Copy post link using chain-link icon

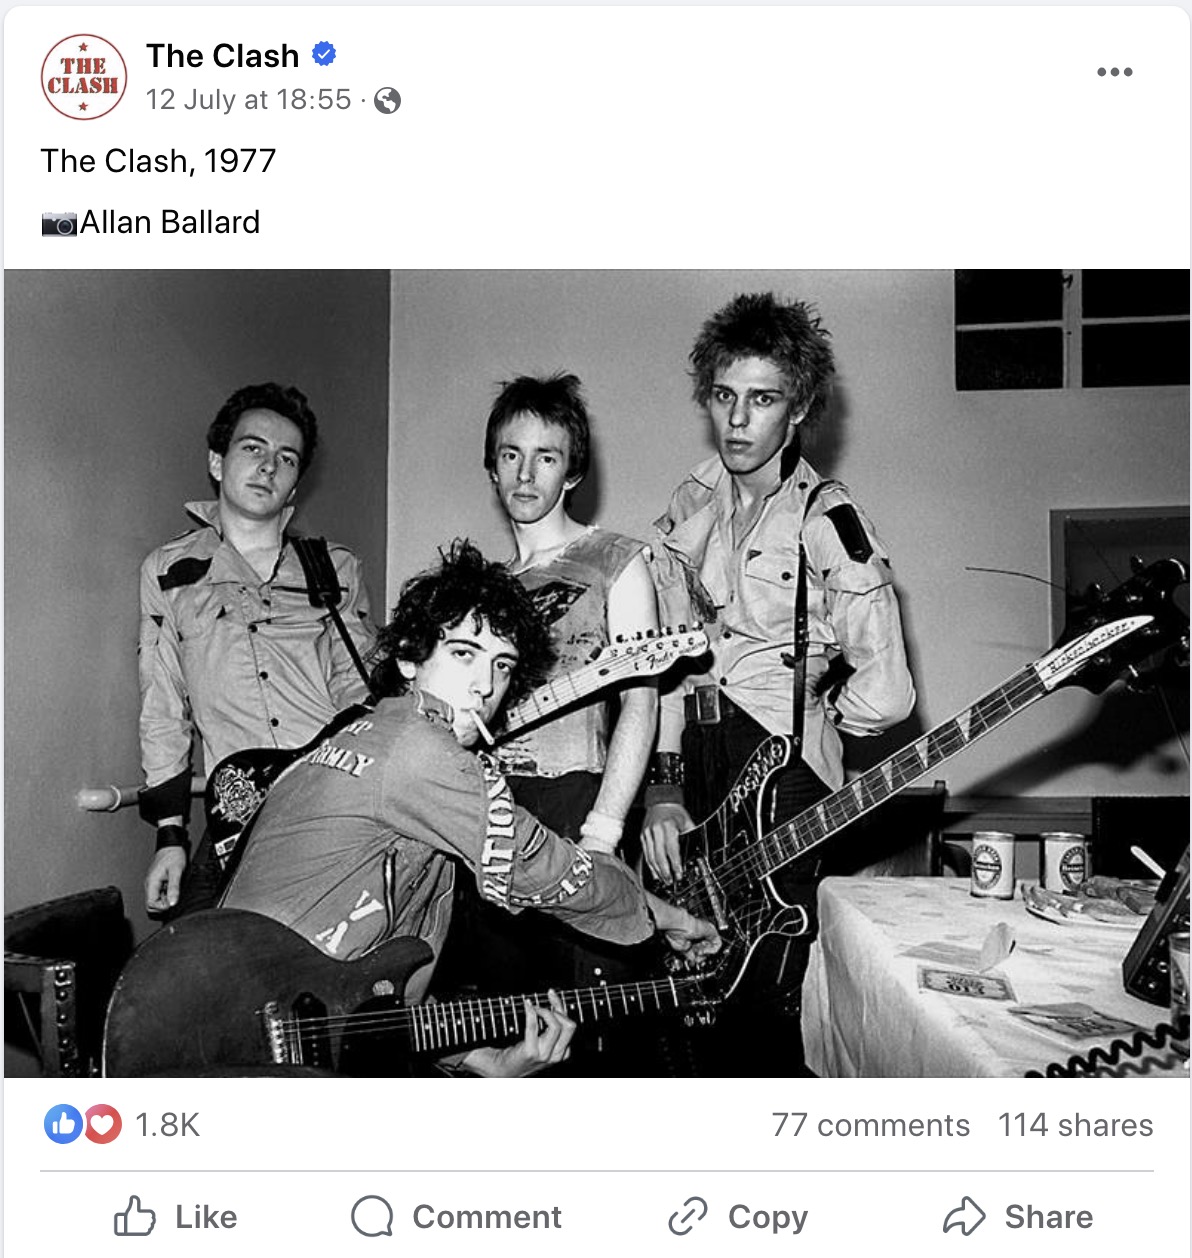[688, 1217]
